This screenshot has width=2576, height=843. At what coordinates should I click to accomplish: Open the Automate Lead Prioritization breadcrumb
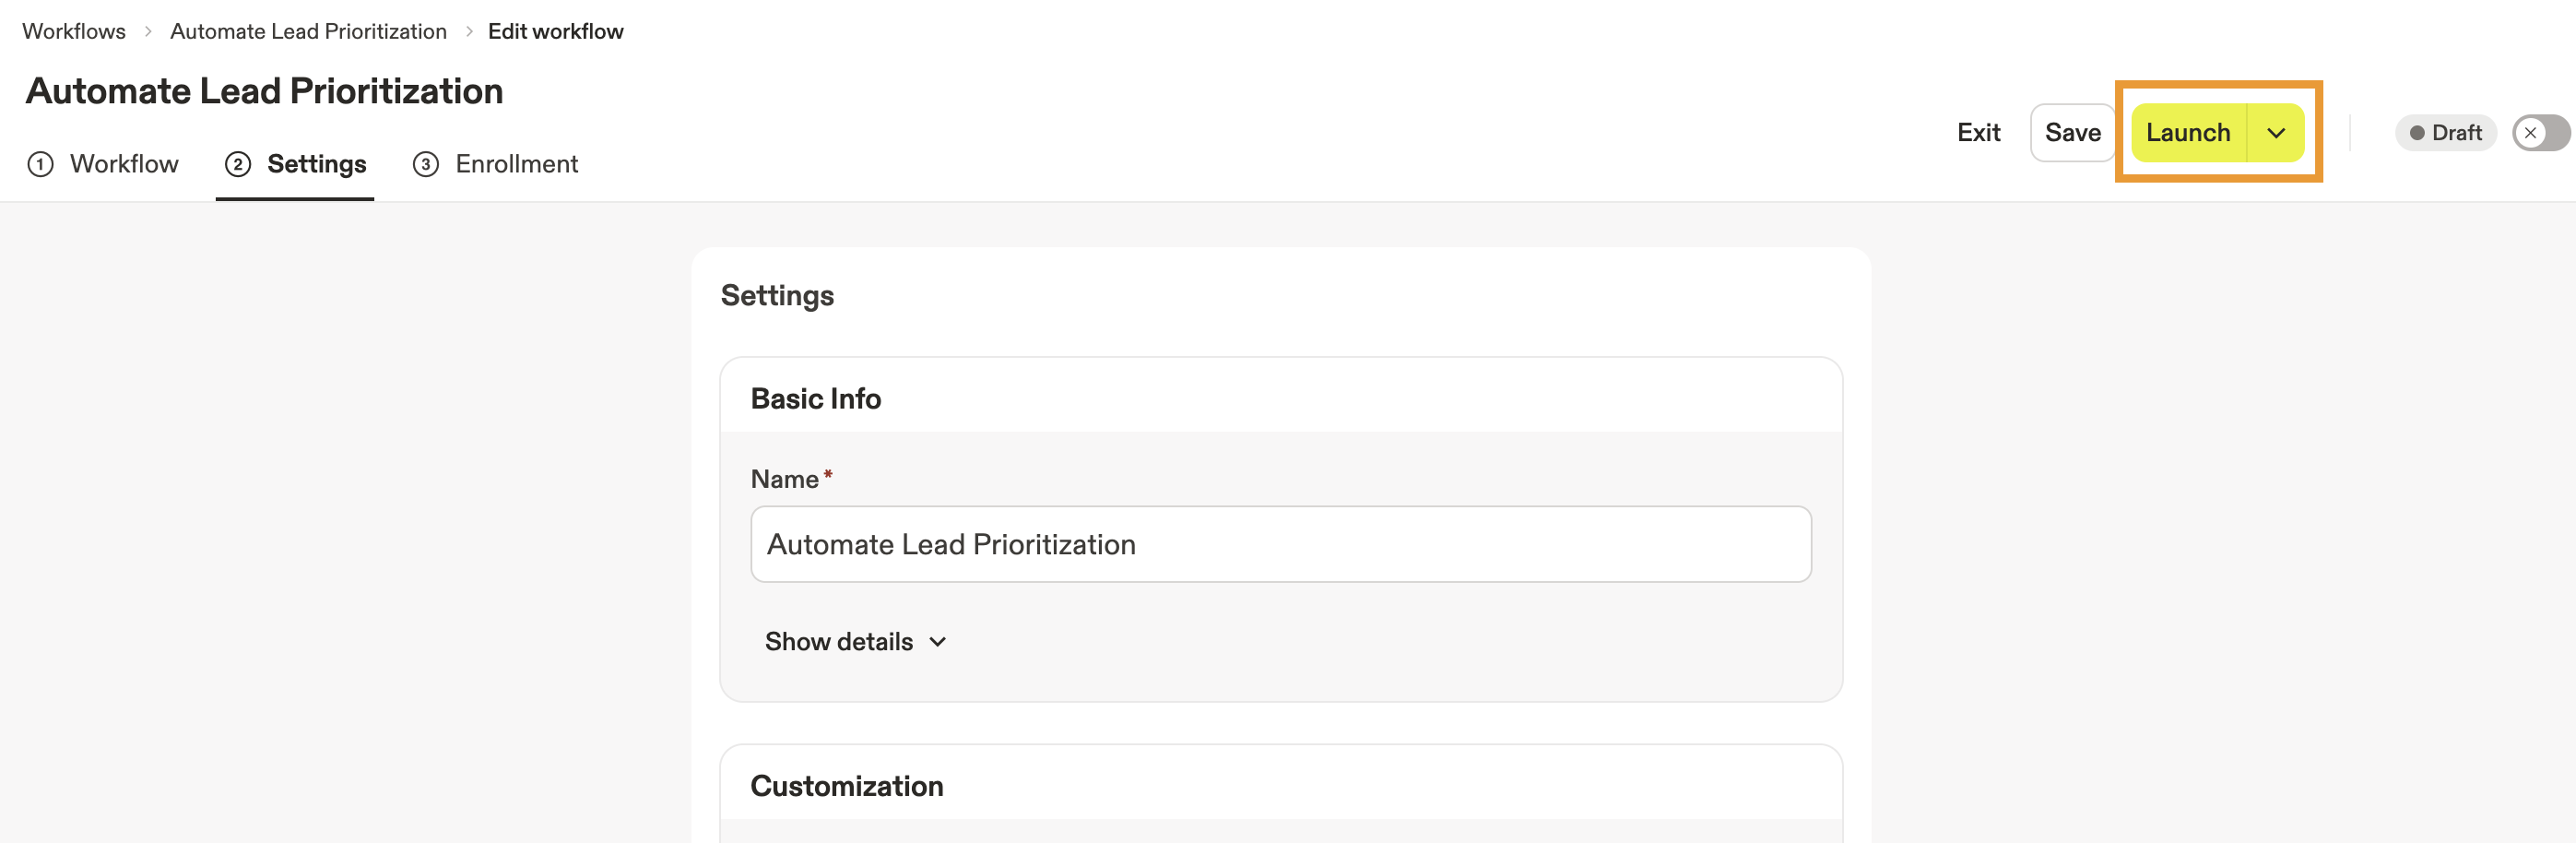[308, 32]
